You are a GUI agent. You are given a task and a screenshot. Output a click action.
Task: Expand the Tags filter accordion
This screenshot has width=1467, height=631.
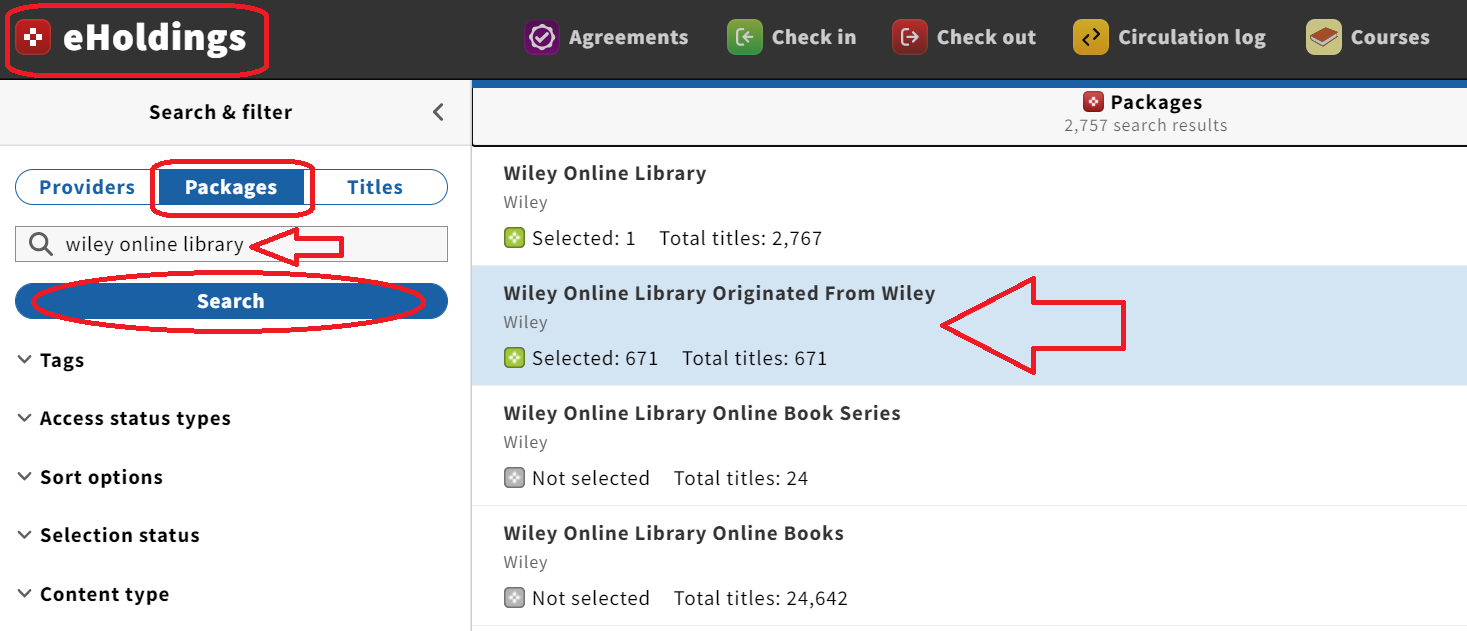click(52, 360)
